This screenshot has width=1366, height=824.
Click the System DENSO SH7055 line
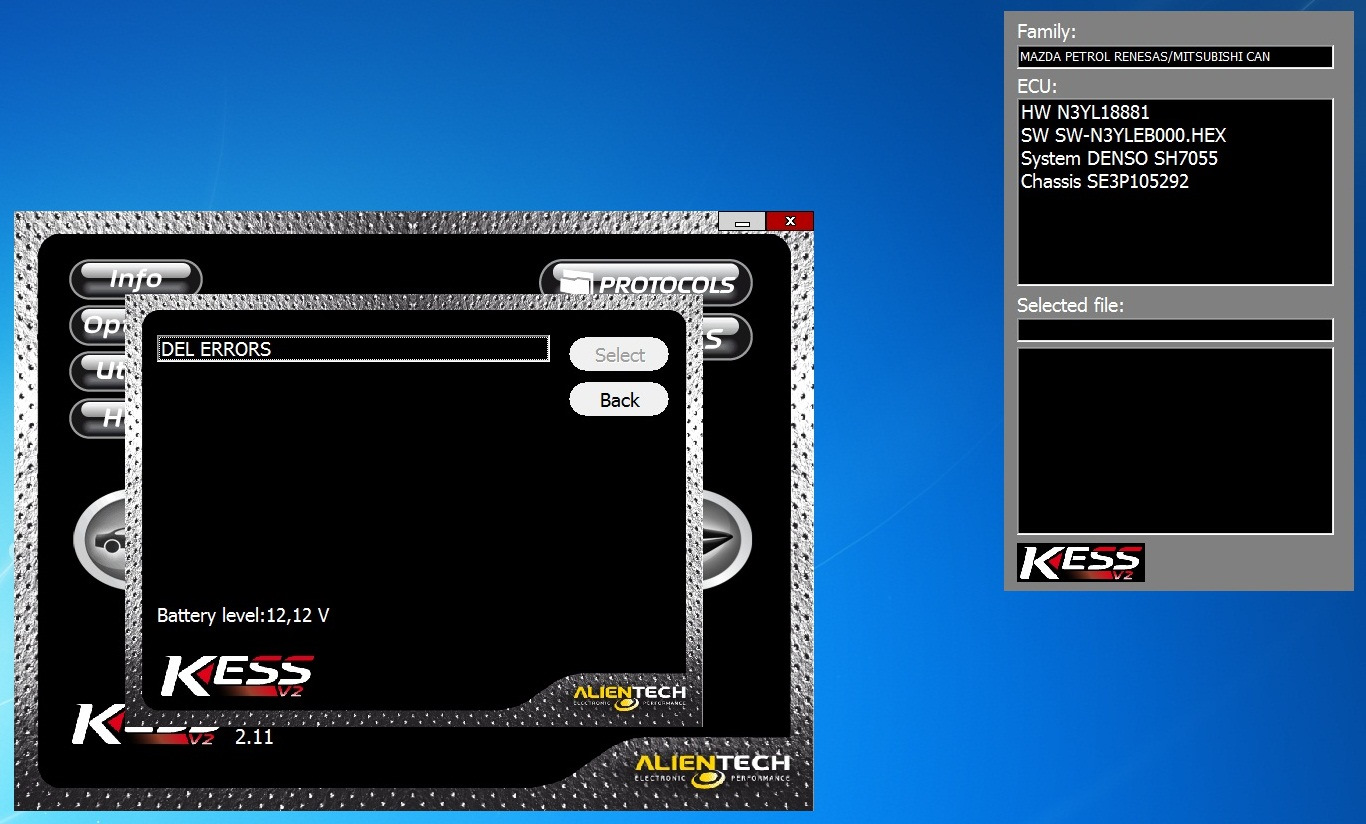(x=1119, y=158)
